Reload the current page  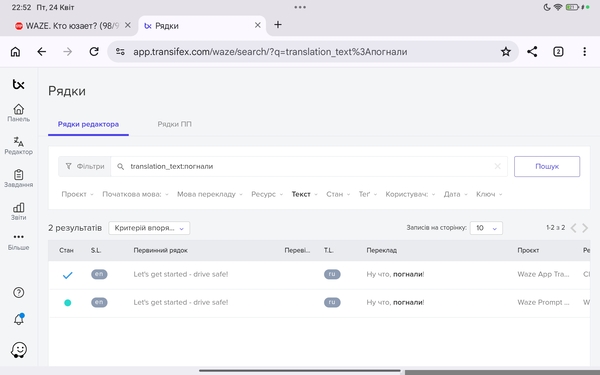pyautogui.click(x=94, y=52)
